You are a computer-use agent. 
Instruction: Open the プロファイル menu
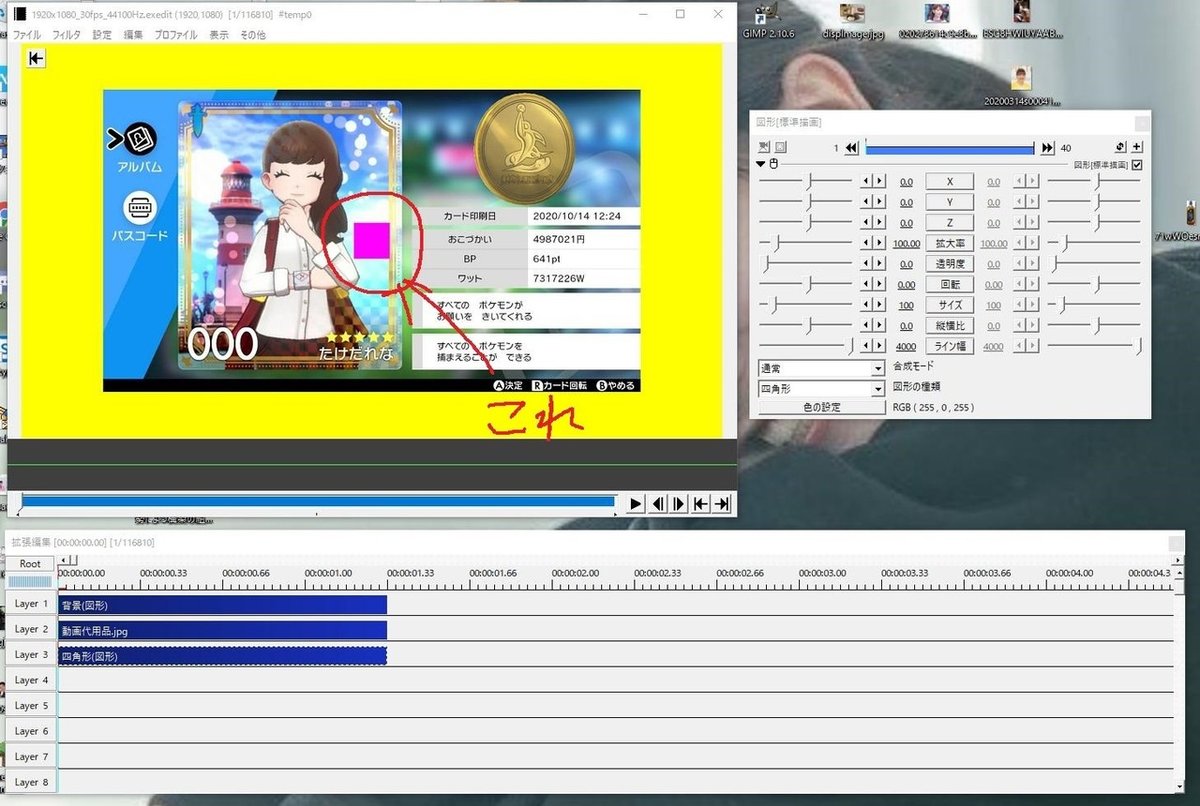[176, 35]
